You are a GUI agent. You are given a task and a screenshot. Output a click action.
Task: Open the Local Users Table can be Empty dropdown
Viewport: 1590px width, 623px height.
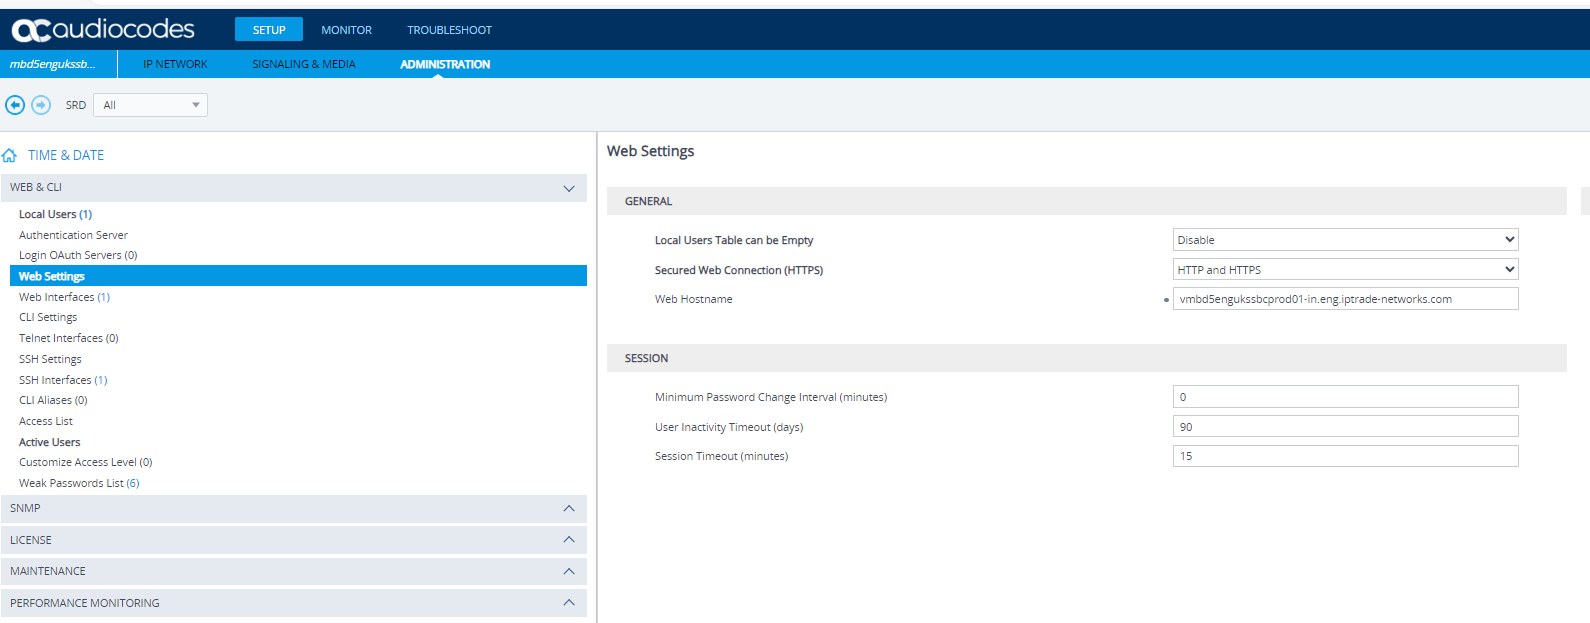point(1345,240)
